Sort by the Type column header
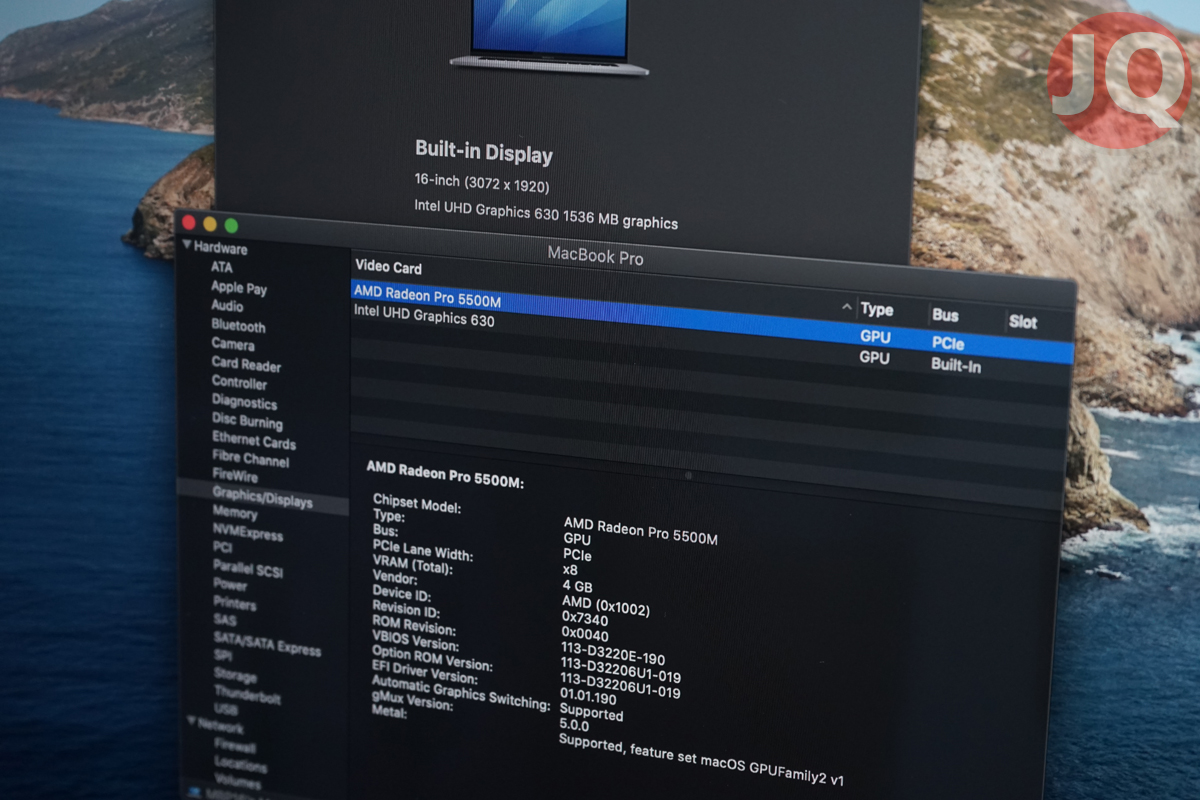1200x800 pixels. click(877, 310)
